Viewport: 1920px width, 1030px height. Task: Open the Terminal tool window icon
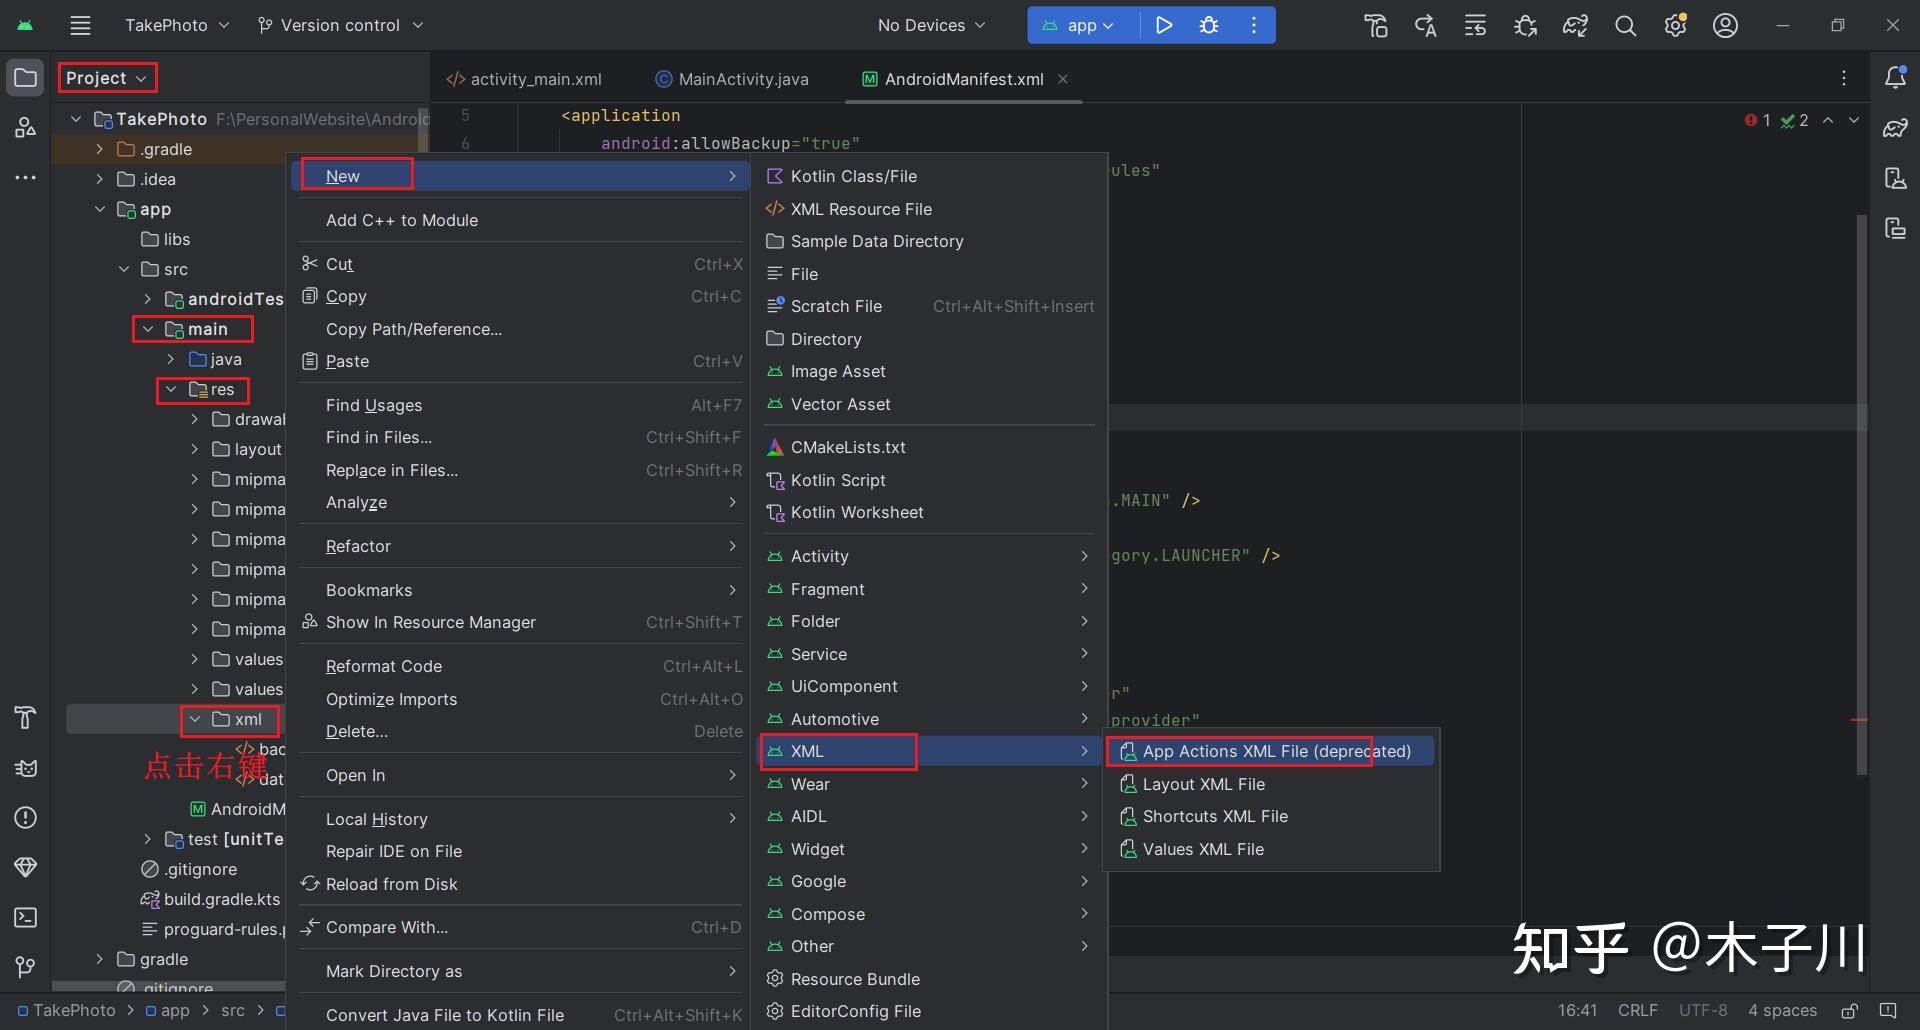25,917
